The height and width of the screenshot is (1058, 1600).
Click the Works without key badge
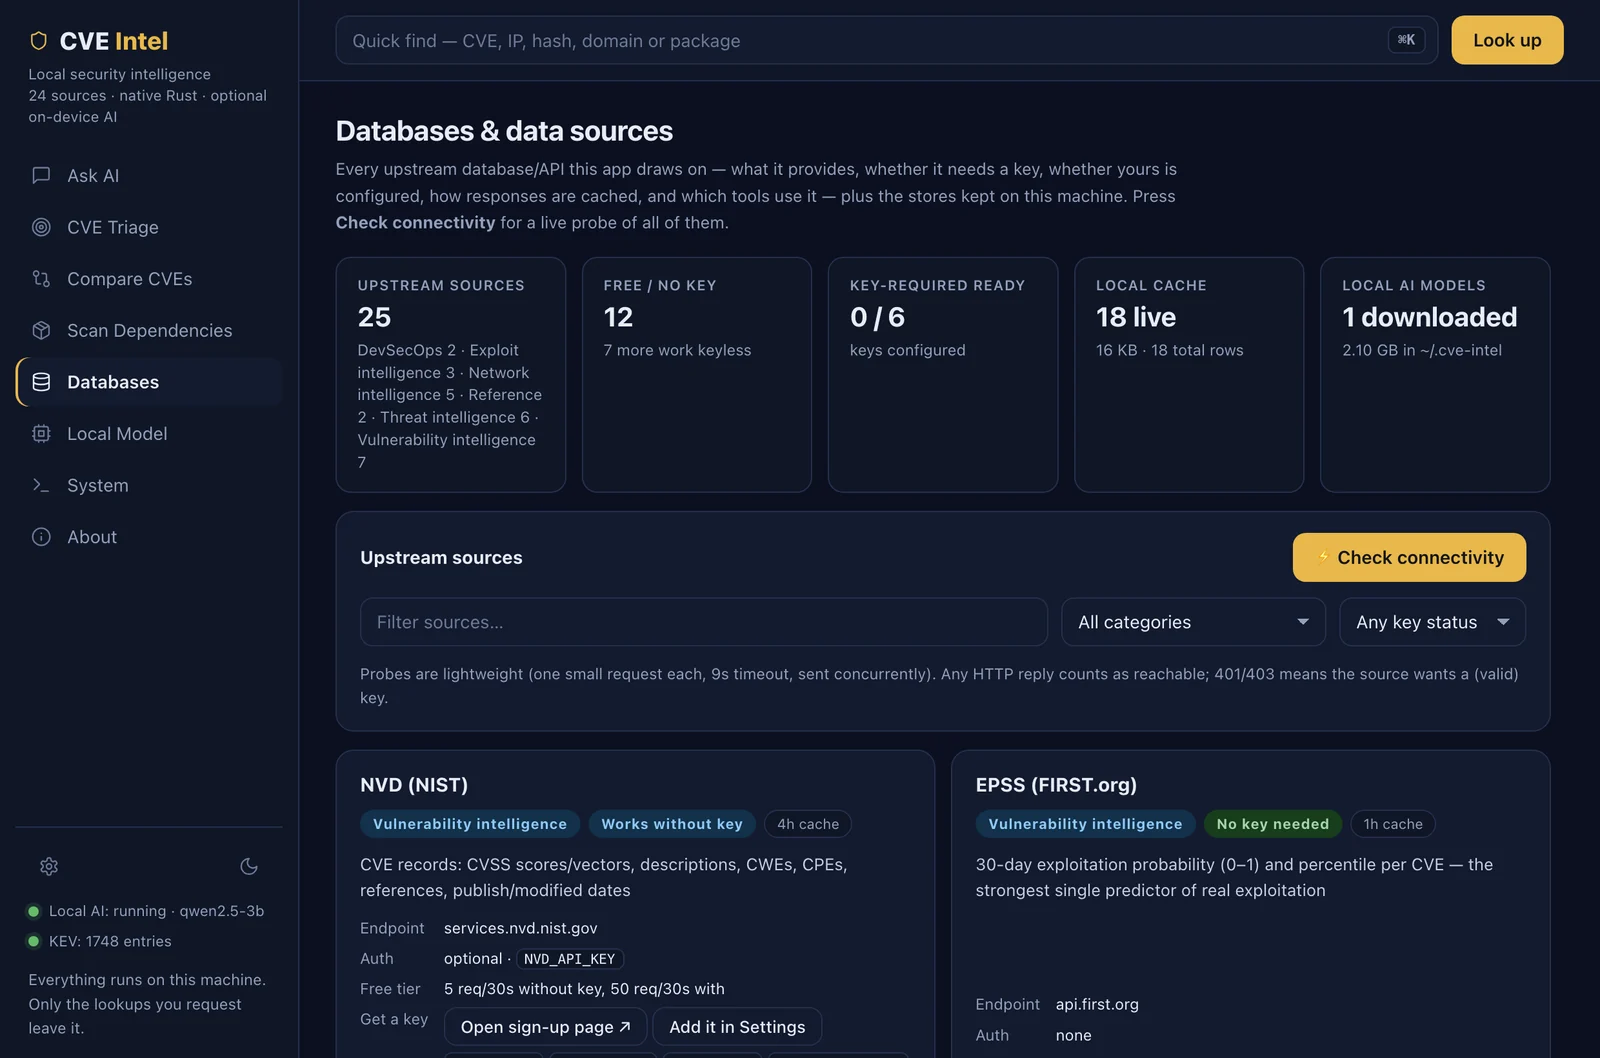(x=672, y=824)
